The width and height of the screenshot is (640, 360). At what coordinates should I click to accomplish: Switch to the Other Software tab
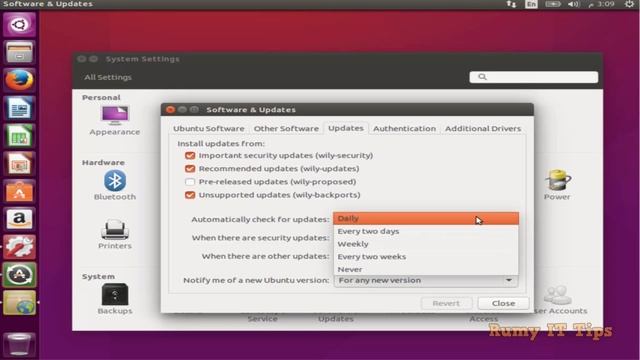tap(286, 128)
